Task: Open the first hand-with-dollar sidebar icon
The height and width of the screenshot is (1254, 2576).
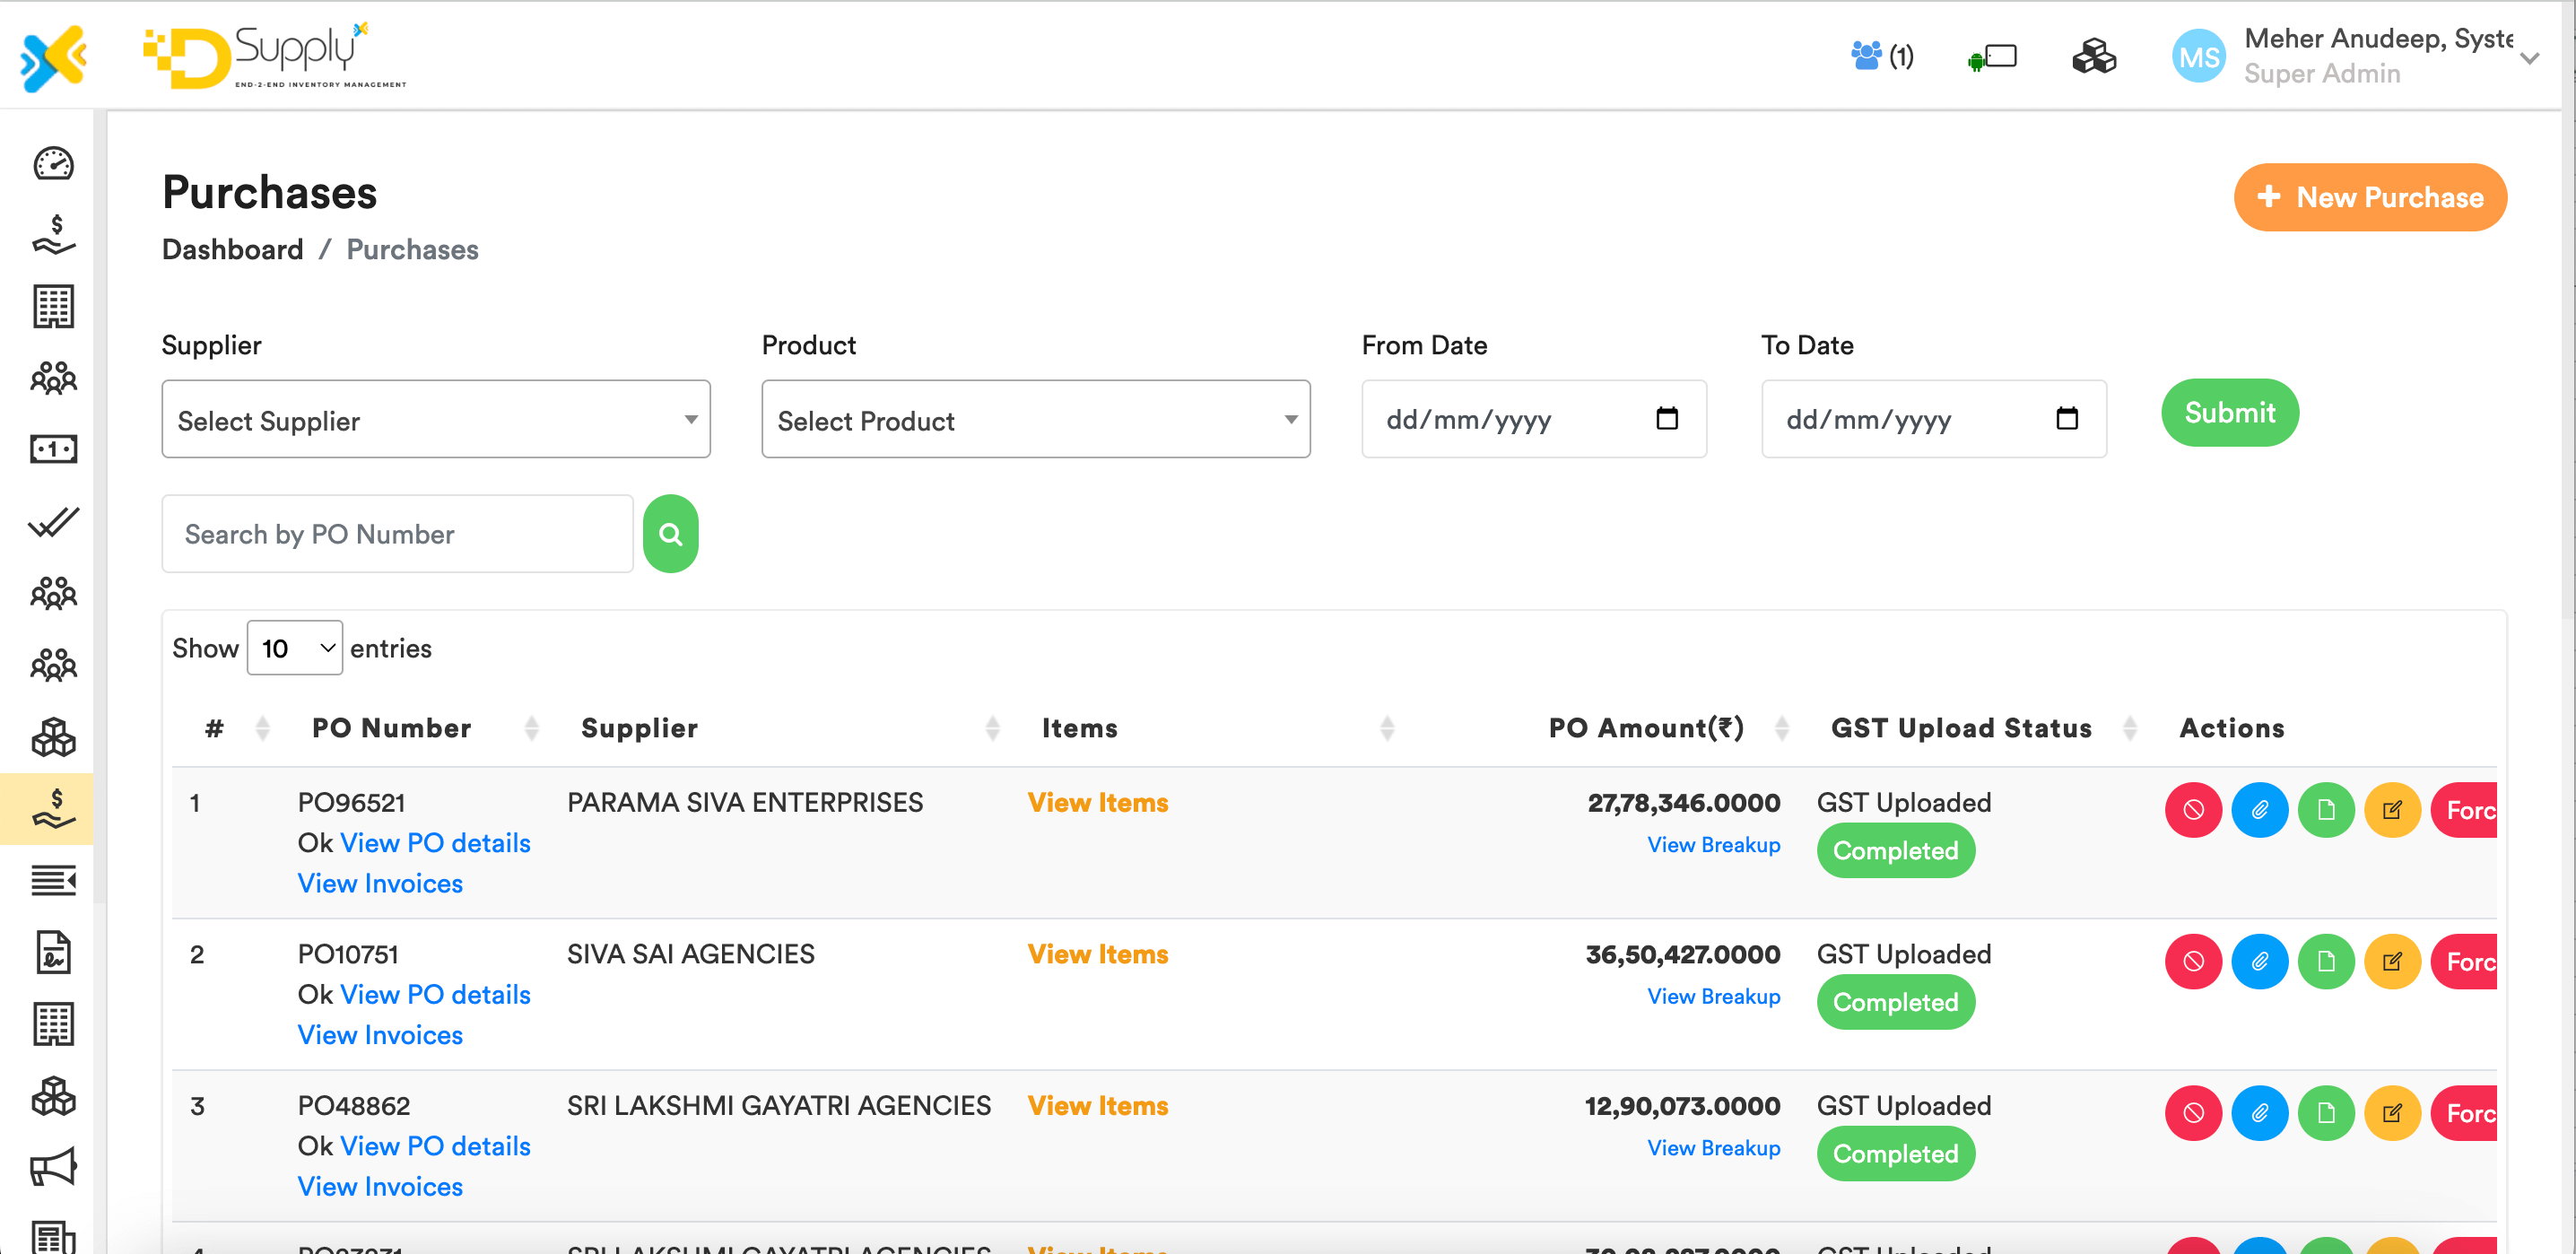Action: coord(53,235)
